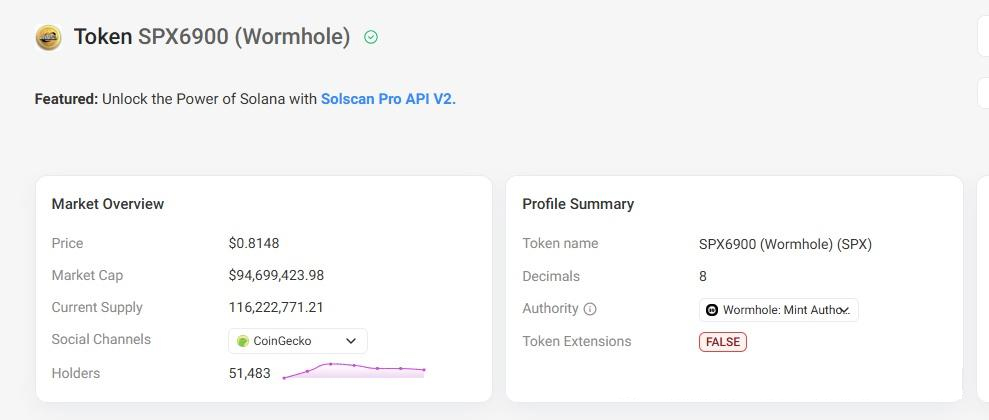Click the Token SPX6900 (Wormhole) page title
Image resolution: width=989 pixels, height=420 pixels.
tap(212, 37)
